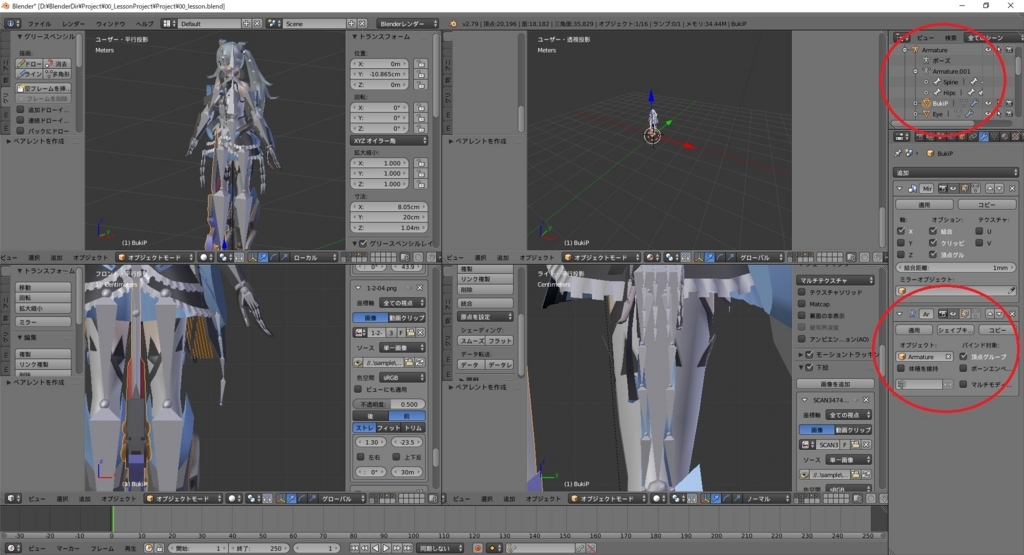This screenshot has width=1024, height=555.
Task: Delete the Armature modifier with its X icon
Action: 1012,314
